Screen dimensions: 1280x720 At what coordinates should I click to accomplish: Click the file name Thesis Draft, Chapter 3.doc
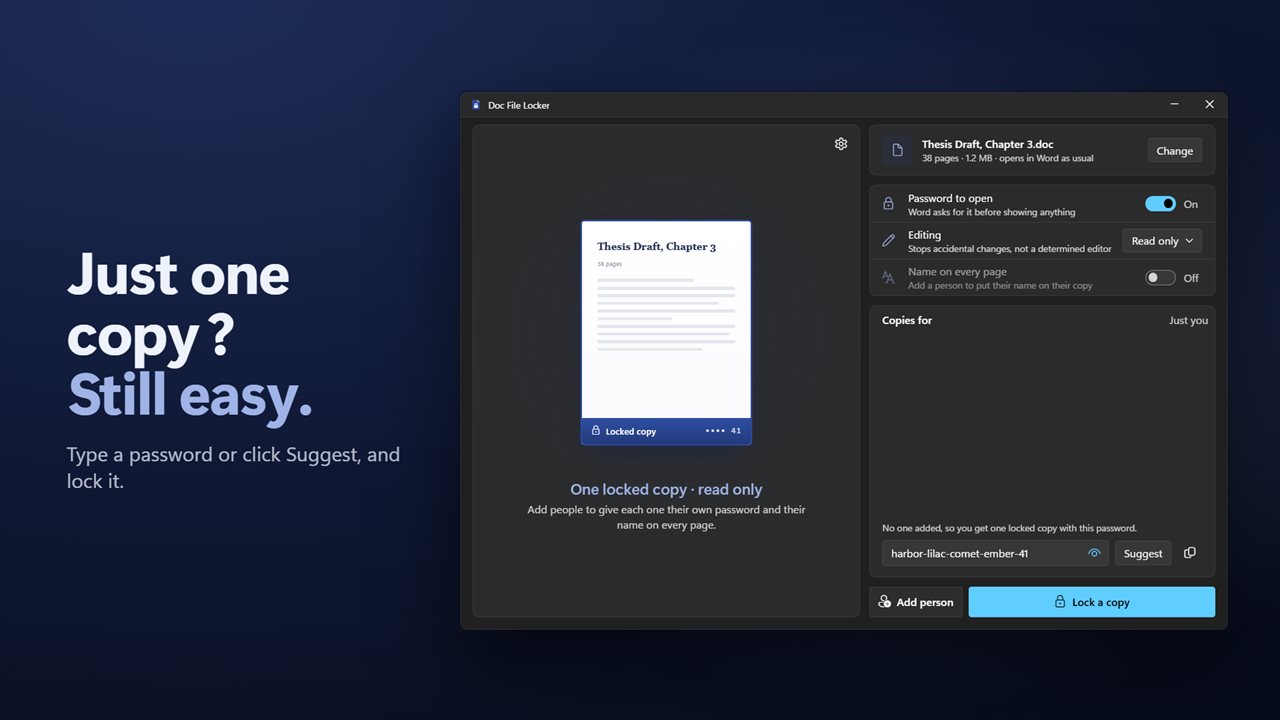[988, 144]
